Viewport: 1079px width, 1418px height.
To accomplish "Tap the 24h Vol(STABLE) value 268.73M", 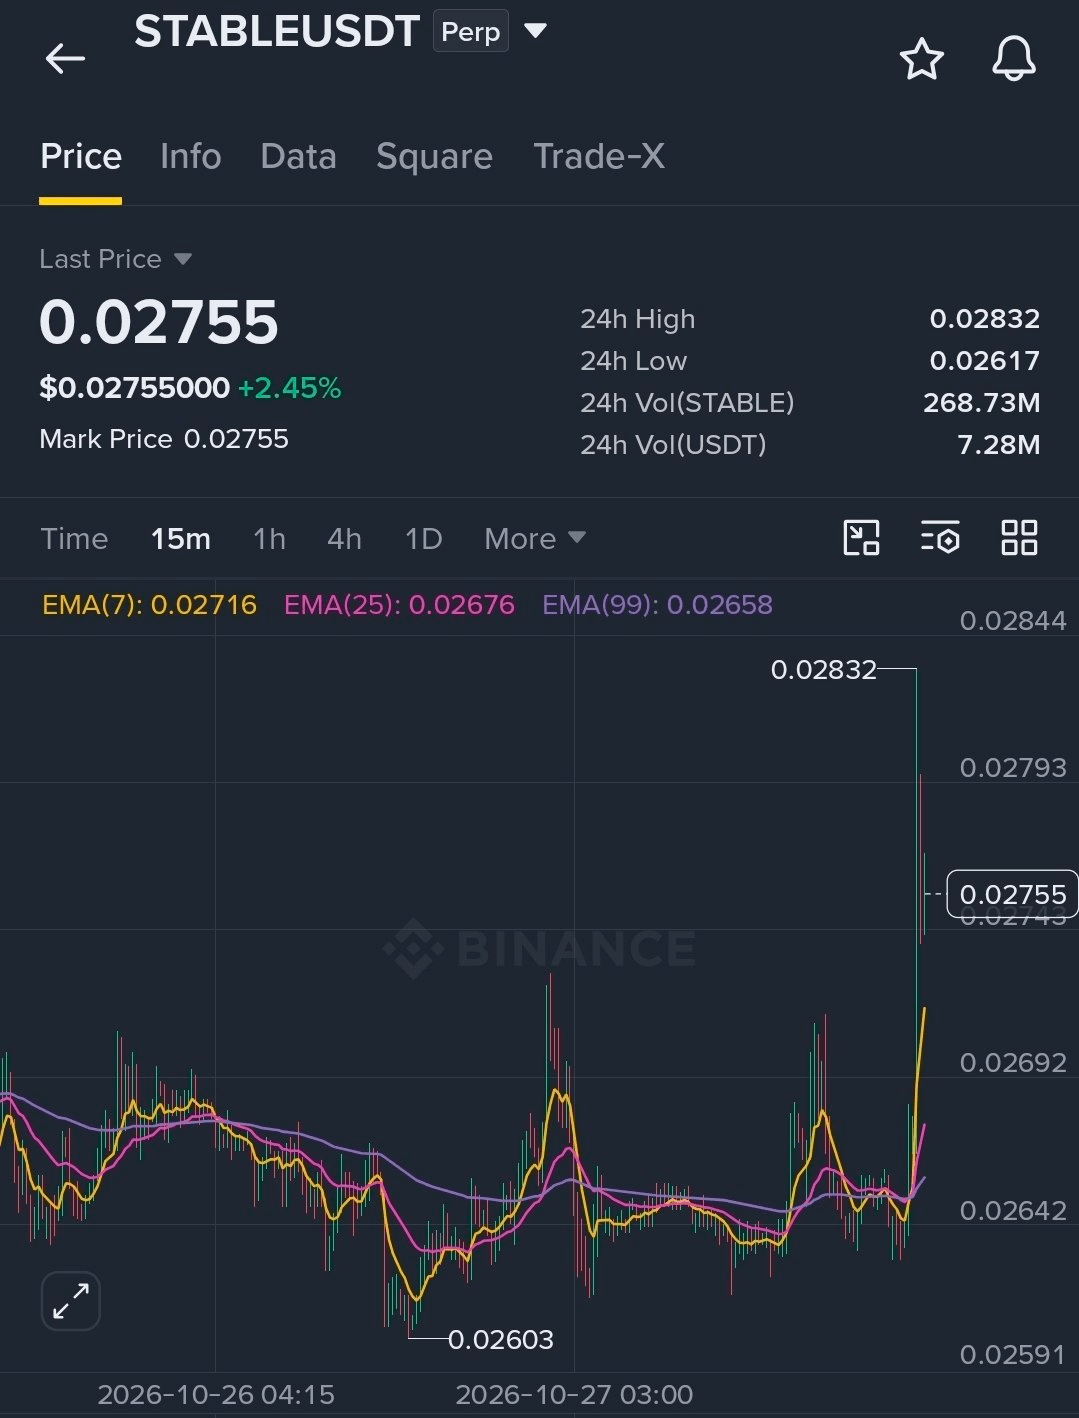I will click(982, 403).
